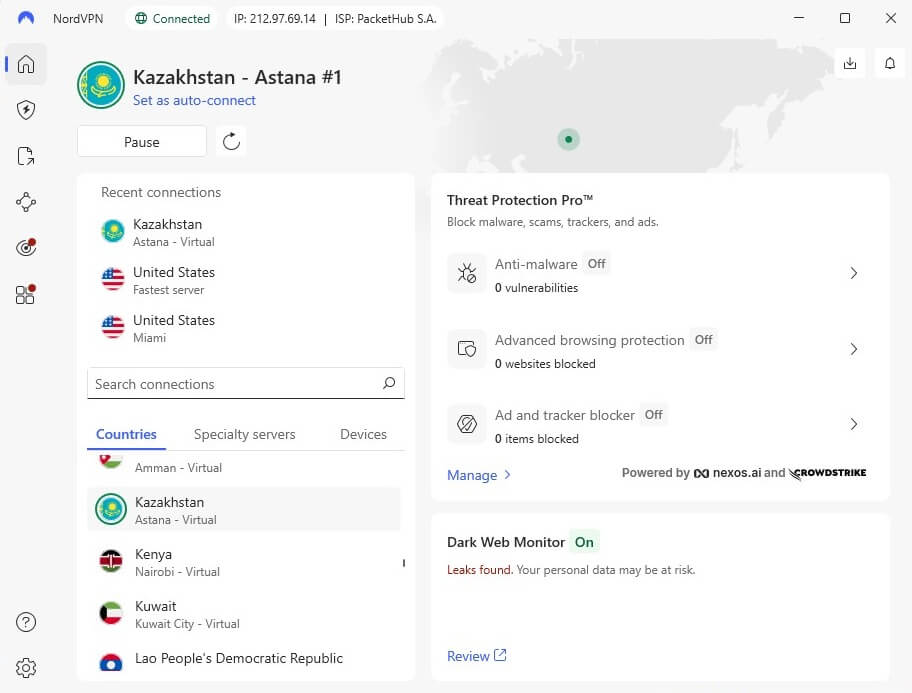Click the Kazakhstan - Astana #1 title

tap(237, 77)
